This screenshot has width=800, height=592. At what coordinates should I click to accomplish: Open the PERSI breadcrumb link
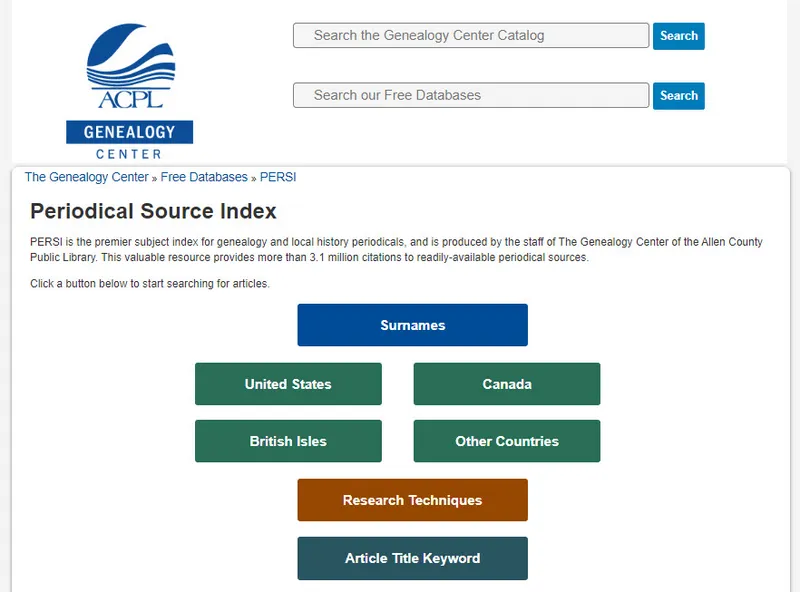278,177
